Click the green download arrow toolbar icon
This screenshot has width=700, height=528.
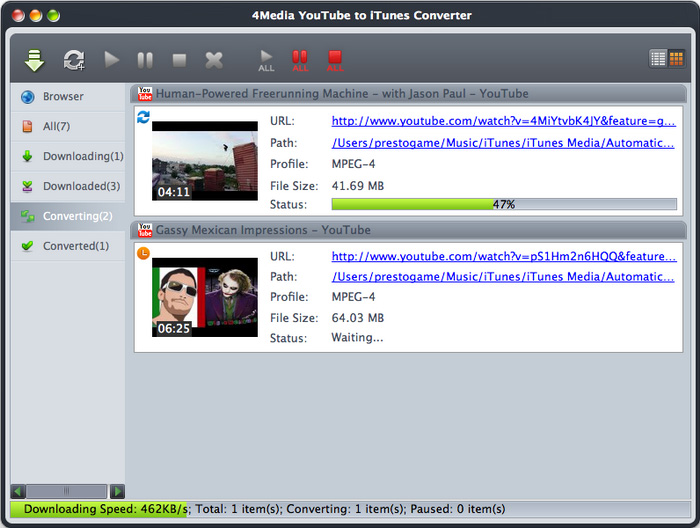[35, 60]
